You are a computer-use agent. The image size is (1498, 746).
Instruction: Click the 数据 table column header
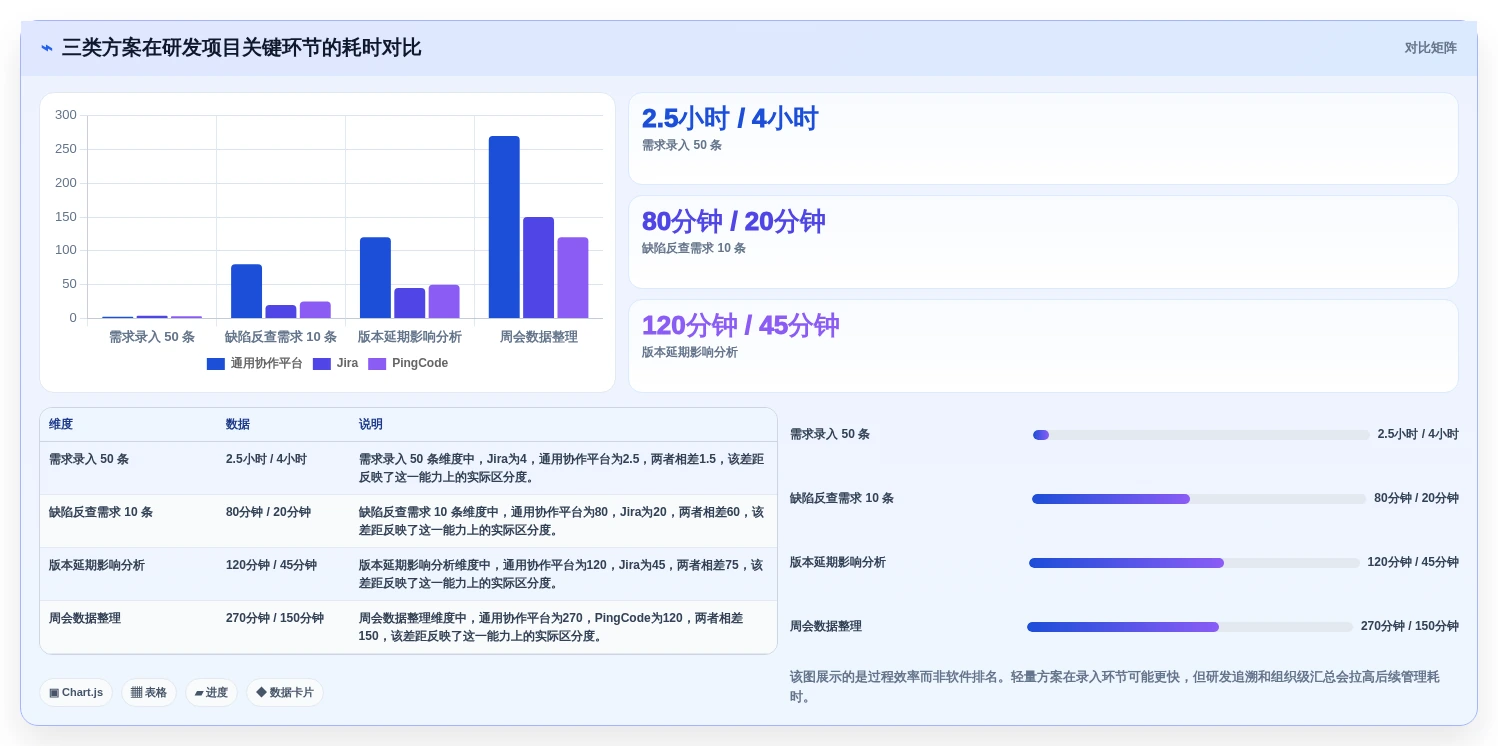238,425
